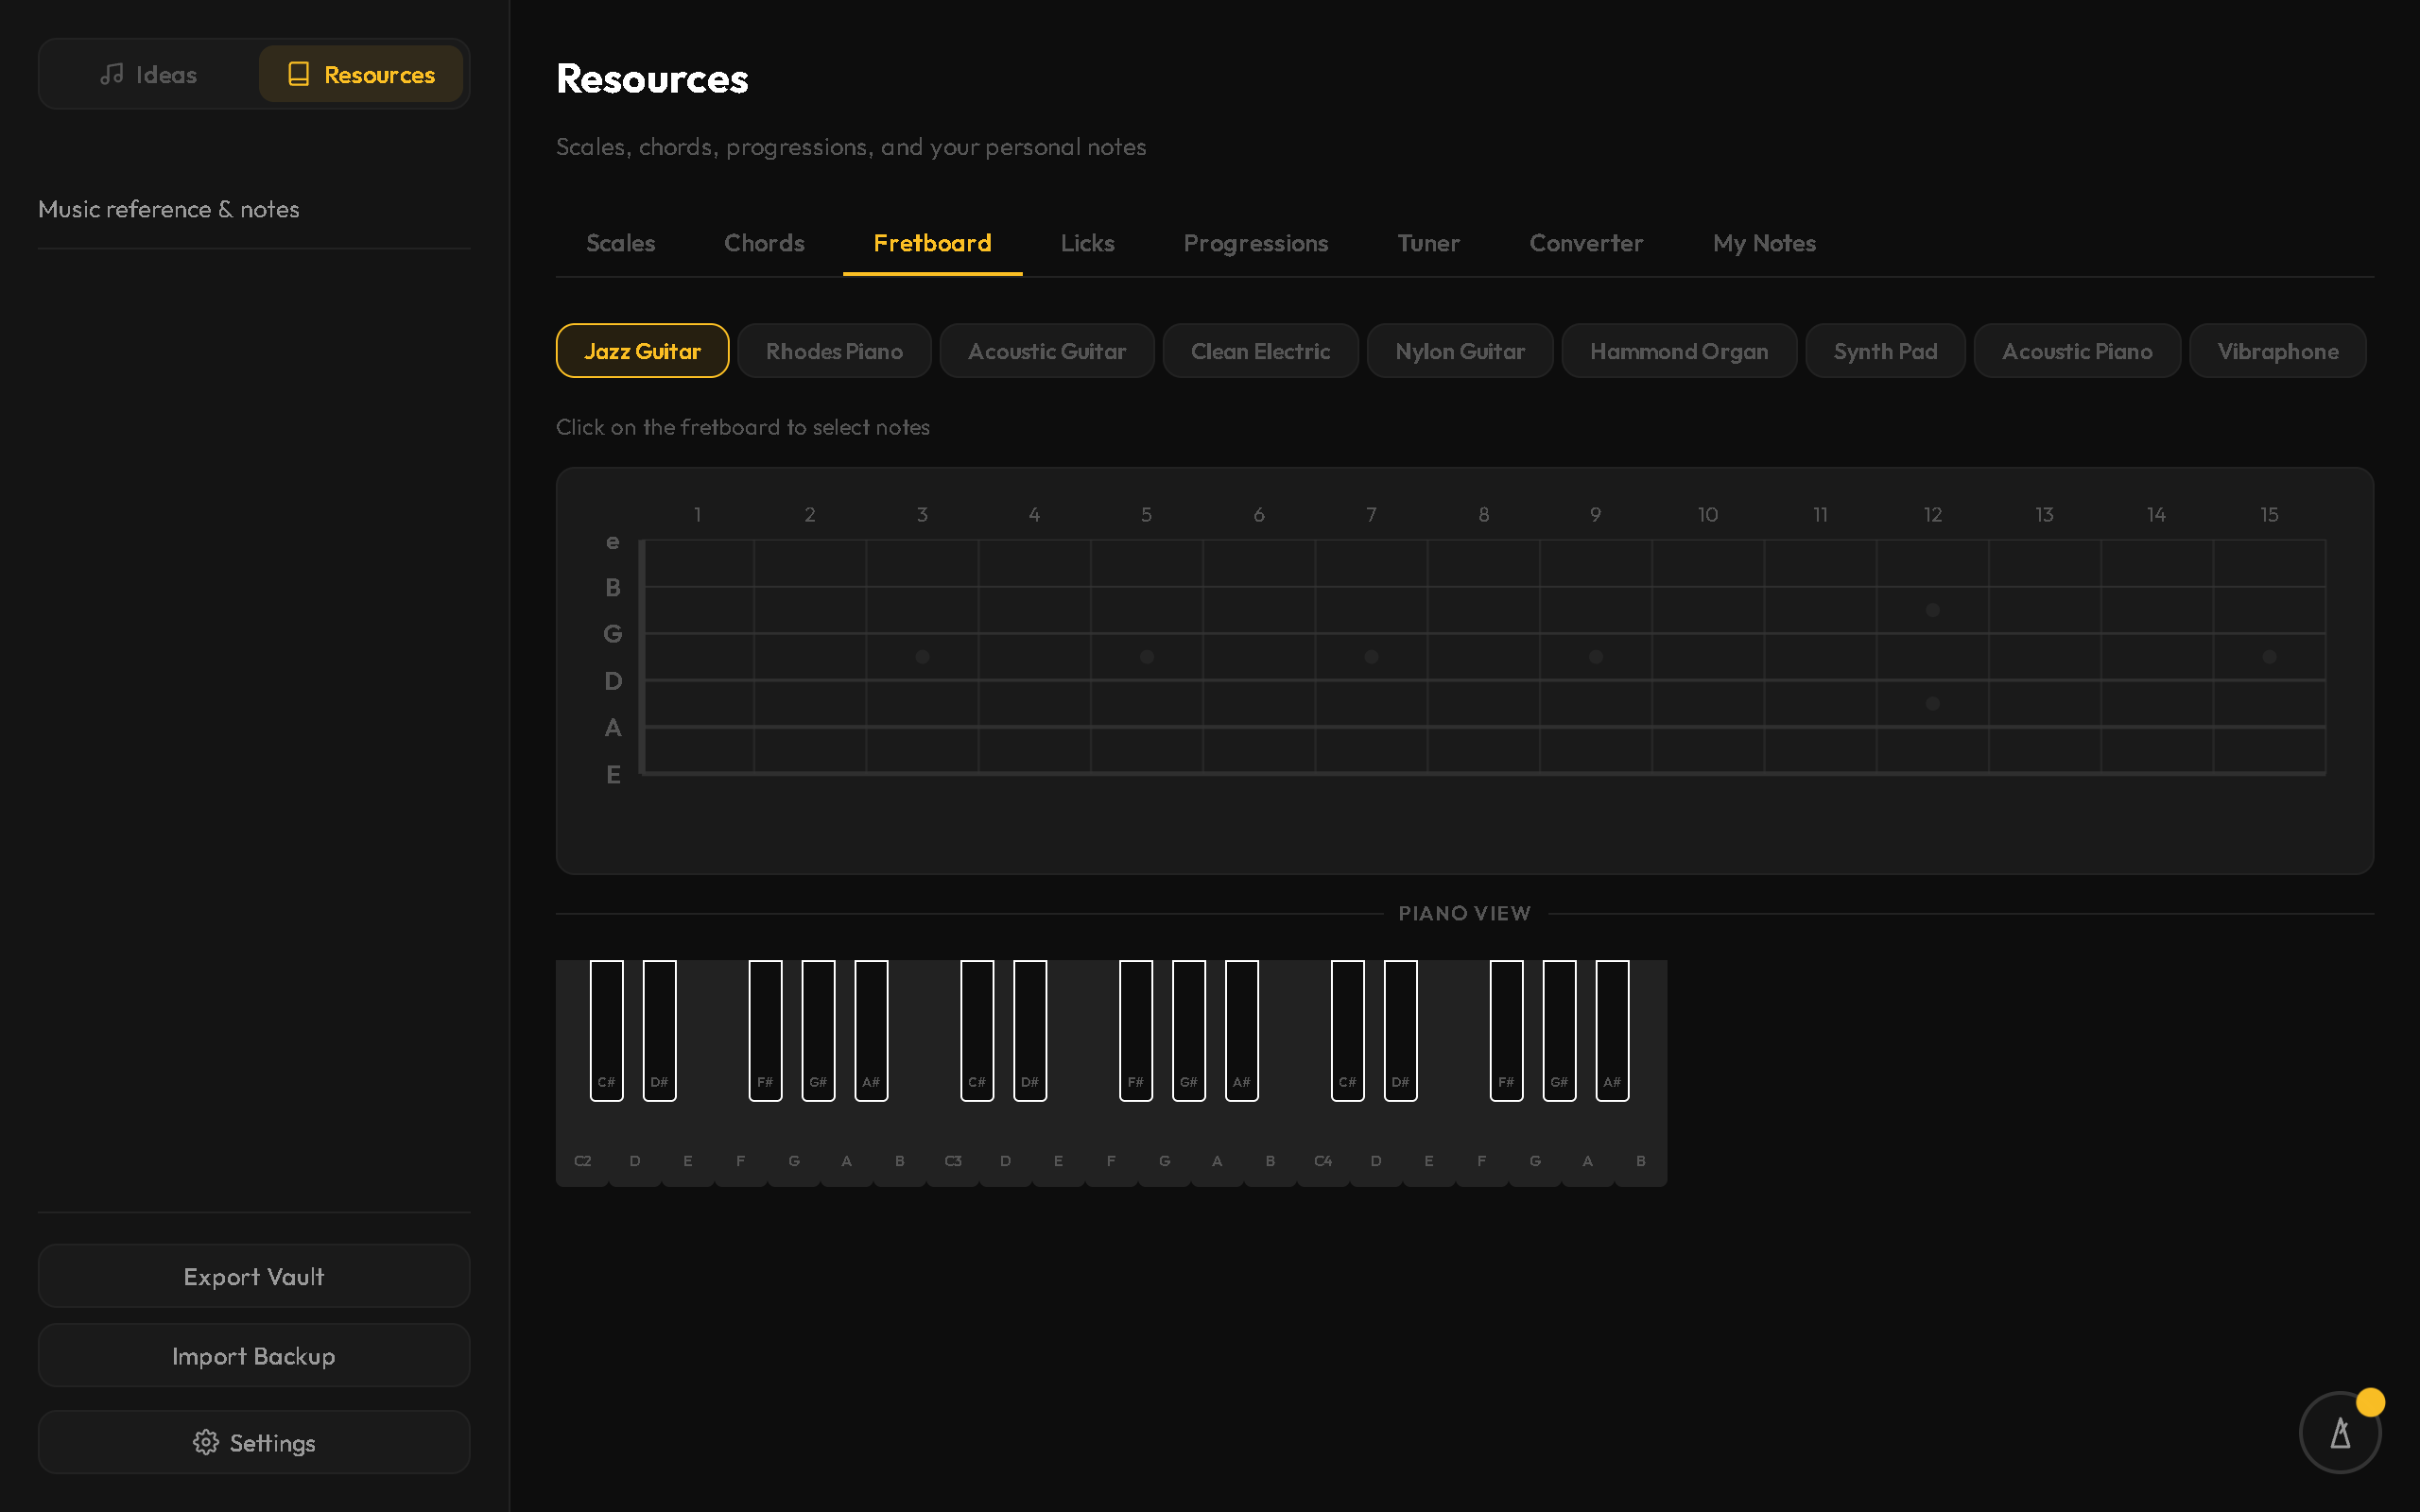Switch to the Scales tab
The width and height of the screenshot is (2420, 1512).
620,243
